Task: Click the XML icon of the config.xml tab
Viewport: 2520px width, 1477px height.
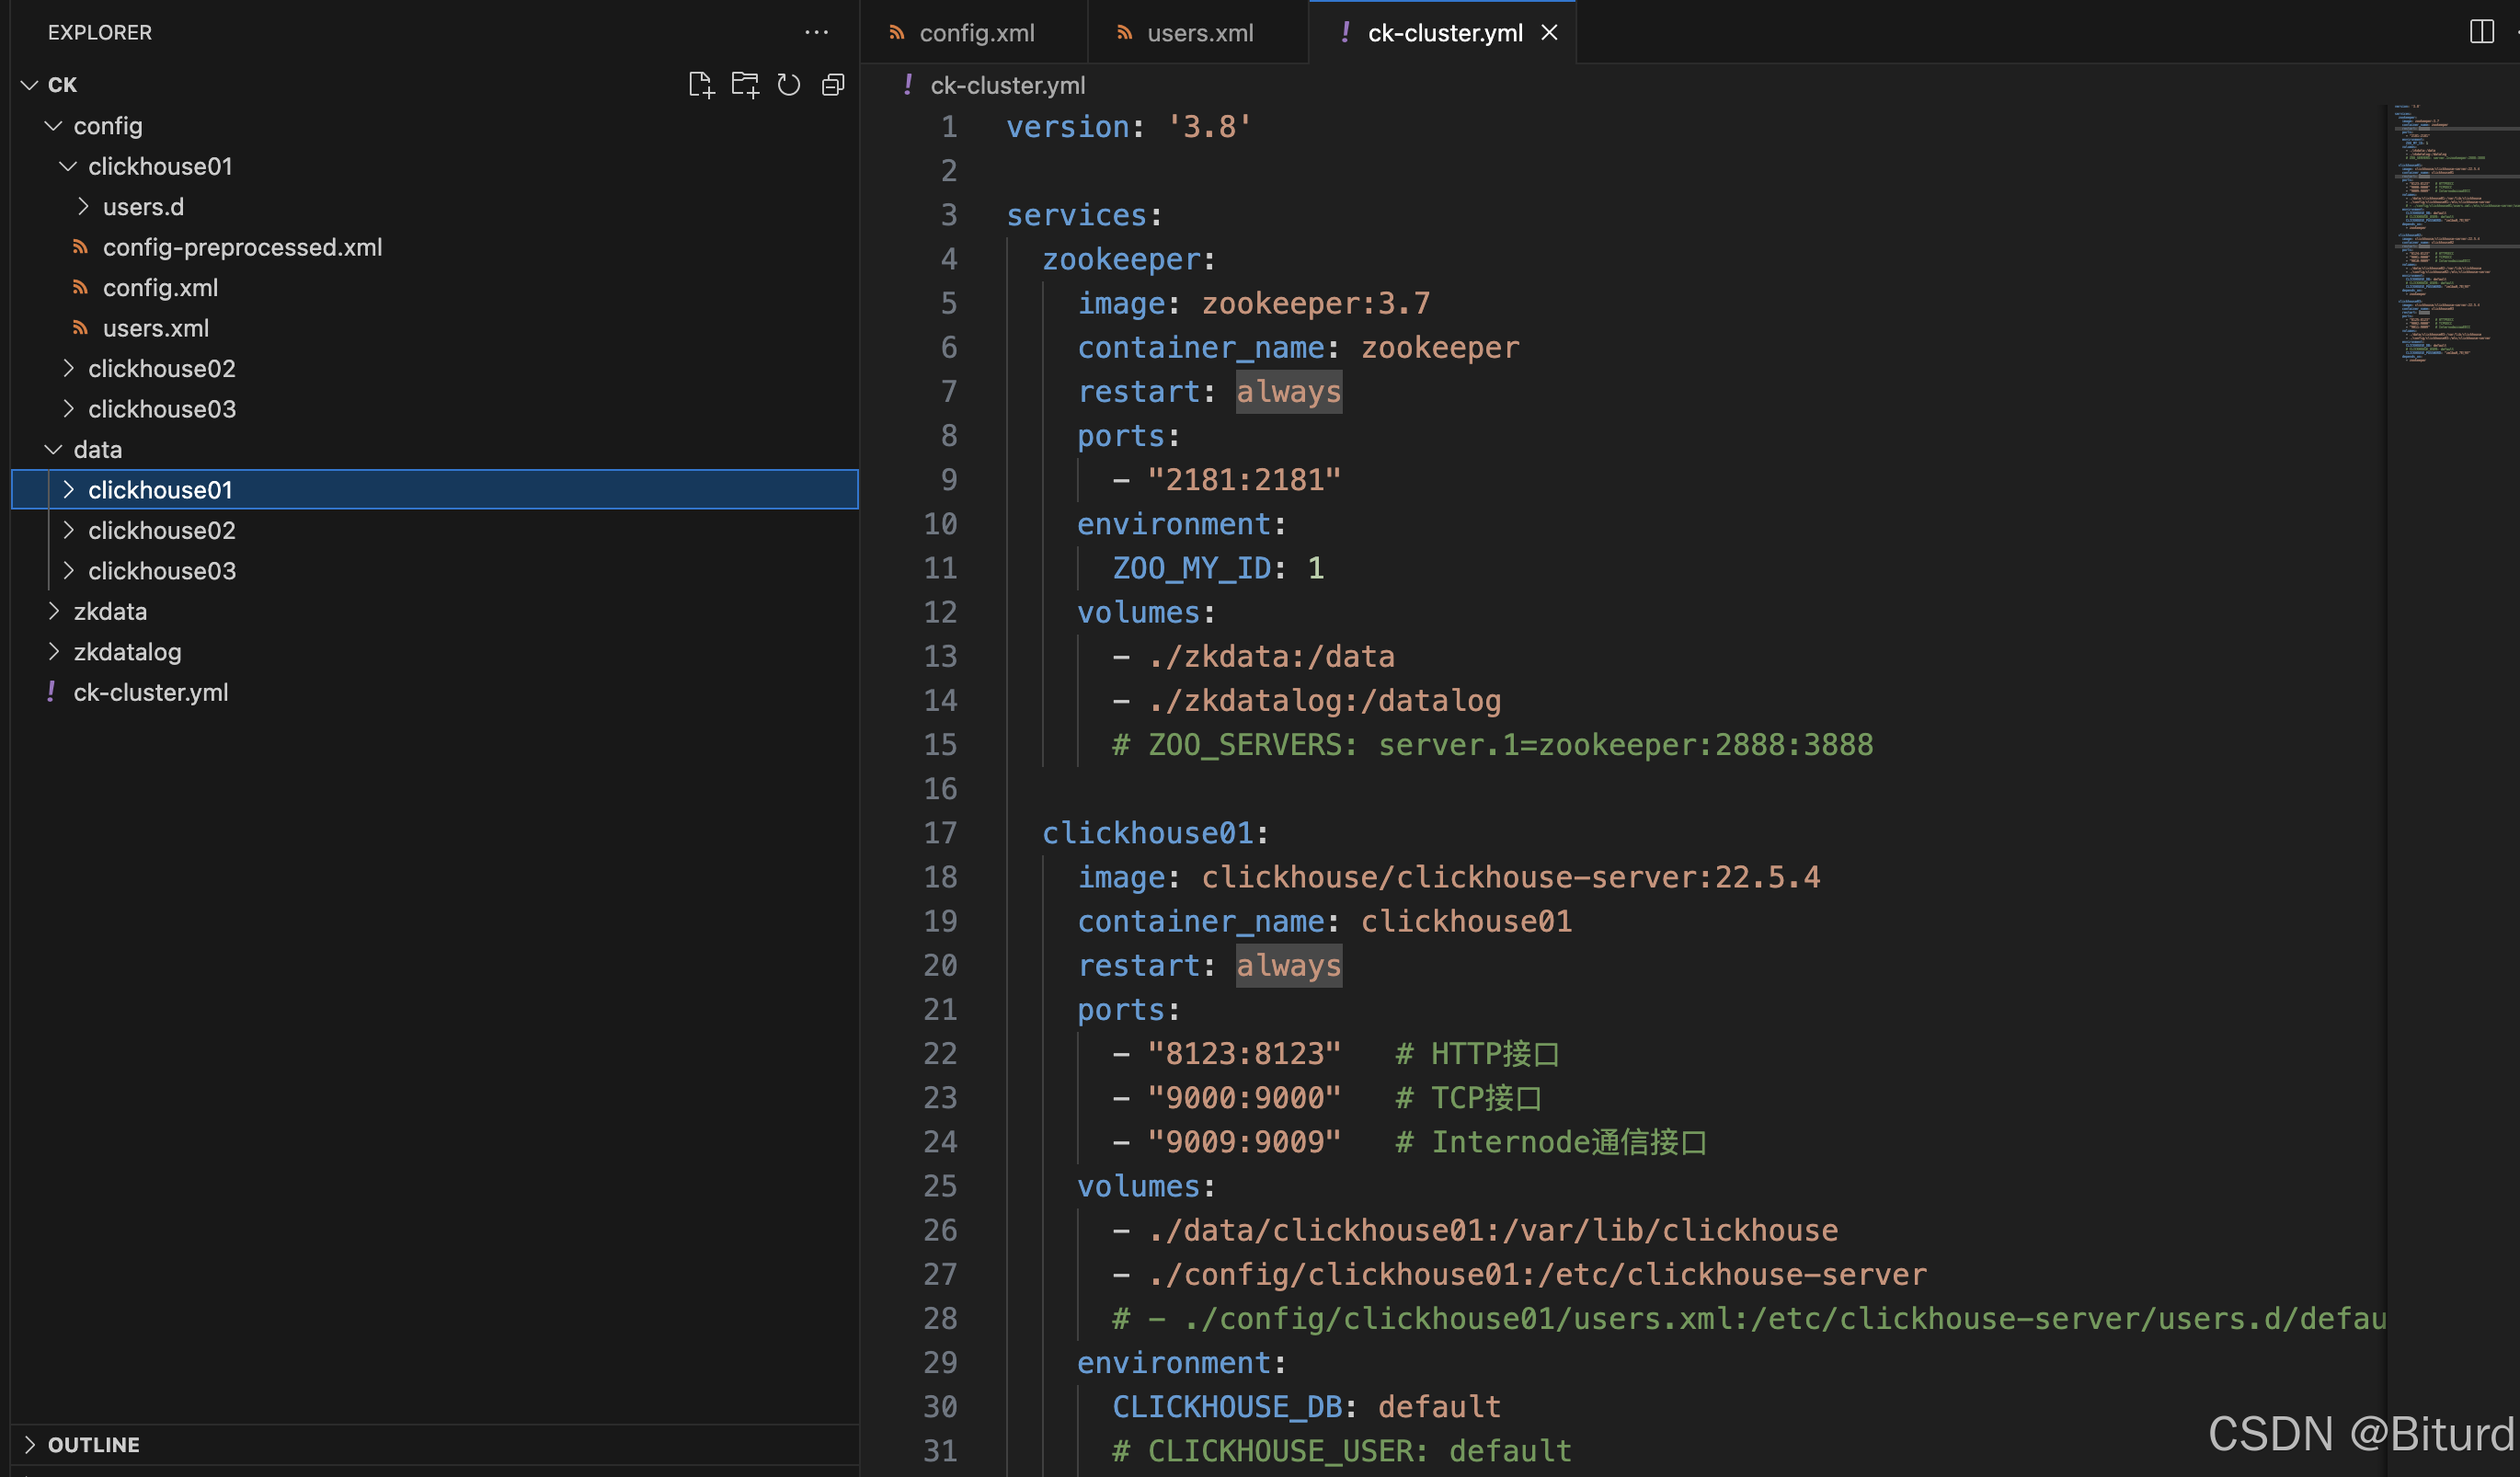Action: pyautogui.click(x=897, y=33)
